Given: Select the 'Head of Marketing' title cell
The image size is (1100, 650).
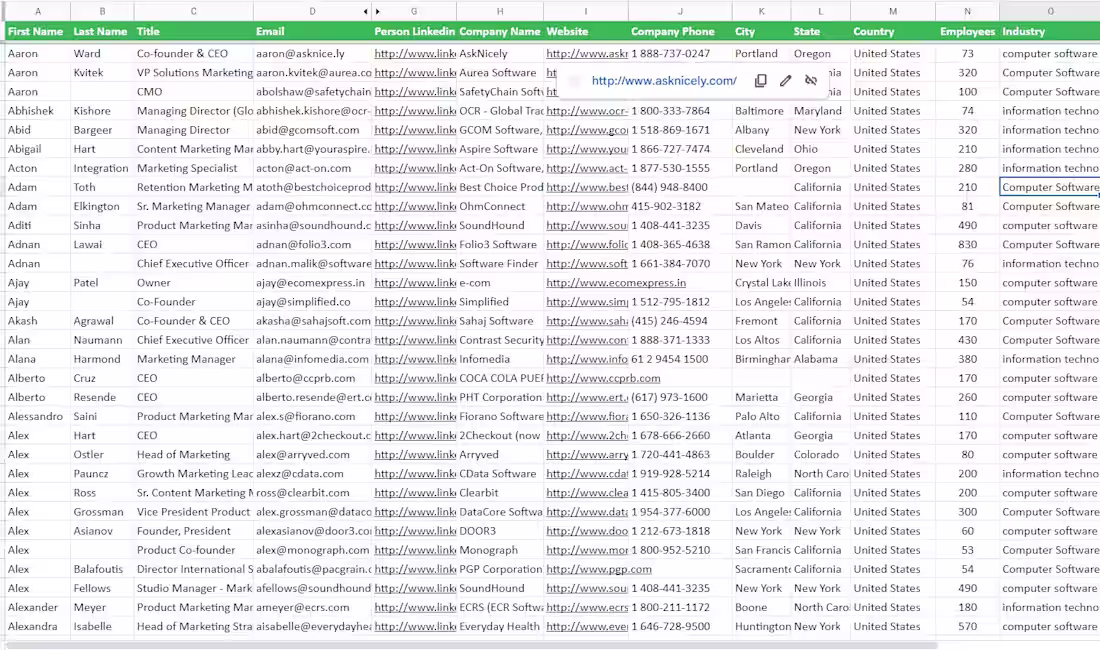Looking at the screenshot, I should pos(194,454).
